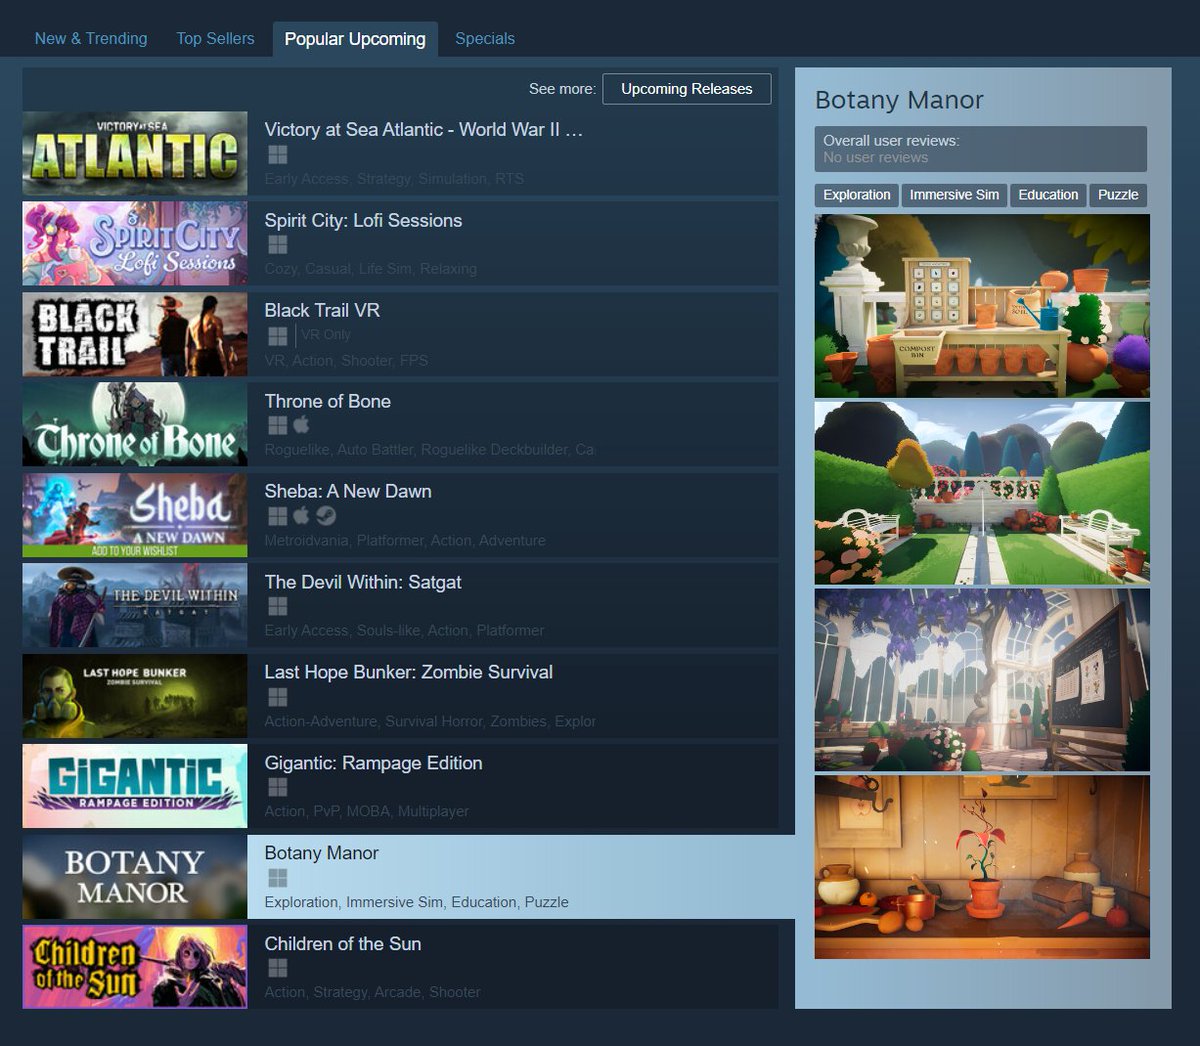This screenshot has width=1200, height=1046.
Task: Open Last Hope Bunker: Zombie Survival title
Action: coord(408,672)
